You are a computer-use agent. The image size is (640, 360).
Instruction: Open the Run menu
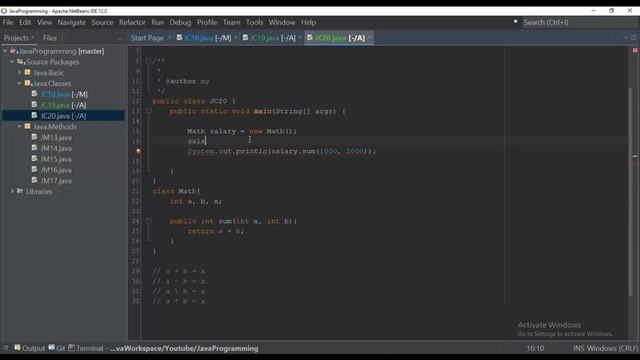(158, 22)
